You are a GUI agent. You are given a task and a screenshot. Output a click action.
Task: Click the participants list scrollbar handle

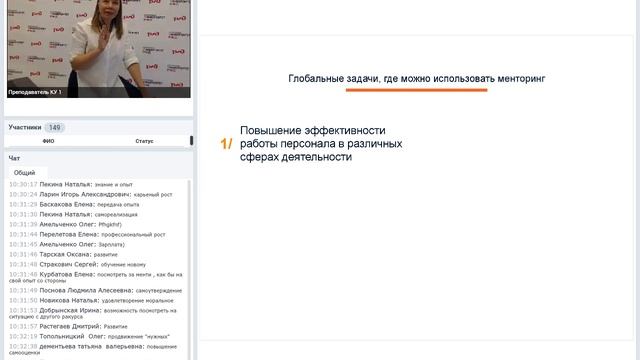[x=191, y=140]
